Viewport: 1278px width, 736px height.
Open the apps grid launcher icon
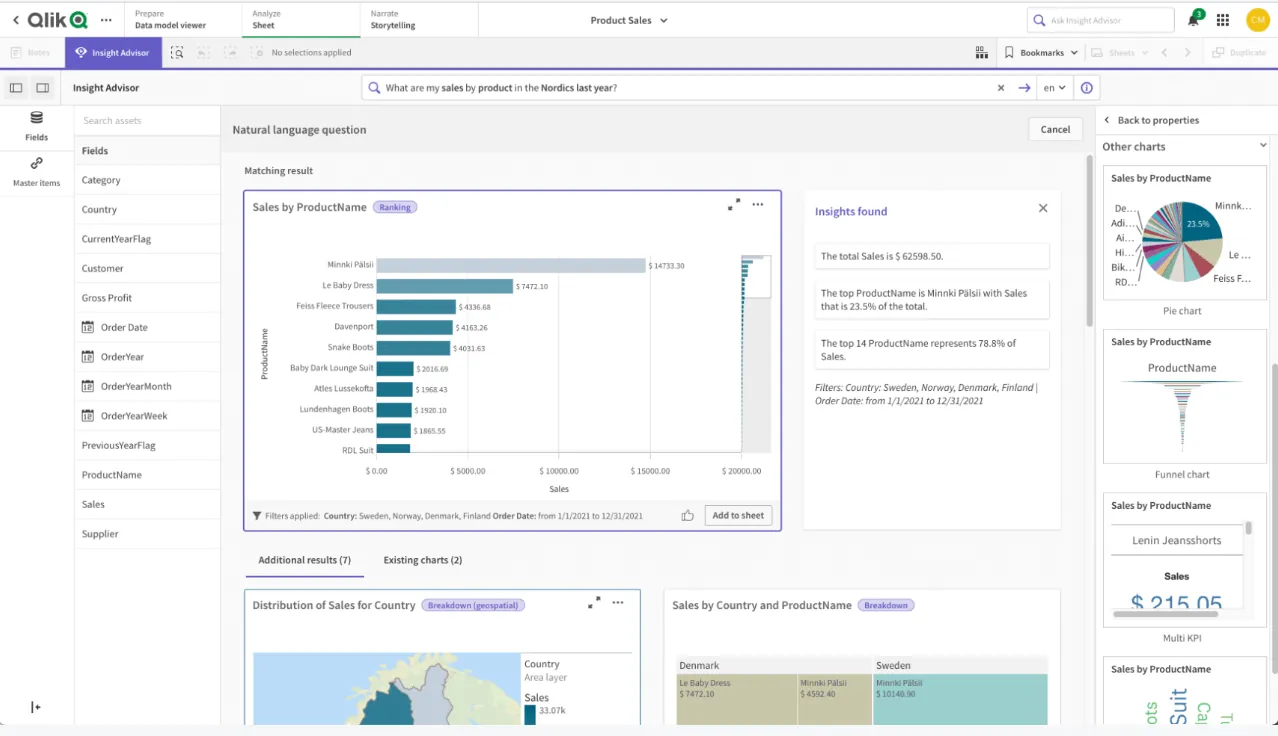1223,20
